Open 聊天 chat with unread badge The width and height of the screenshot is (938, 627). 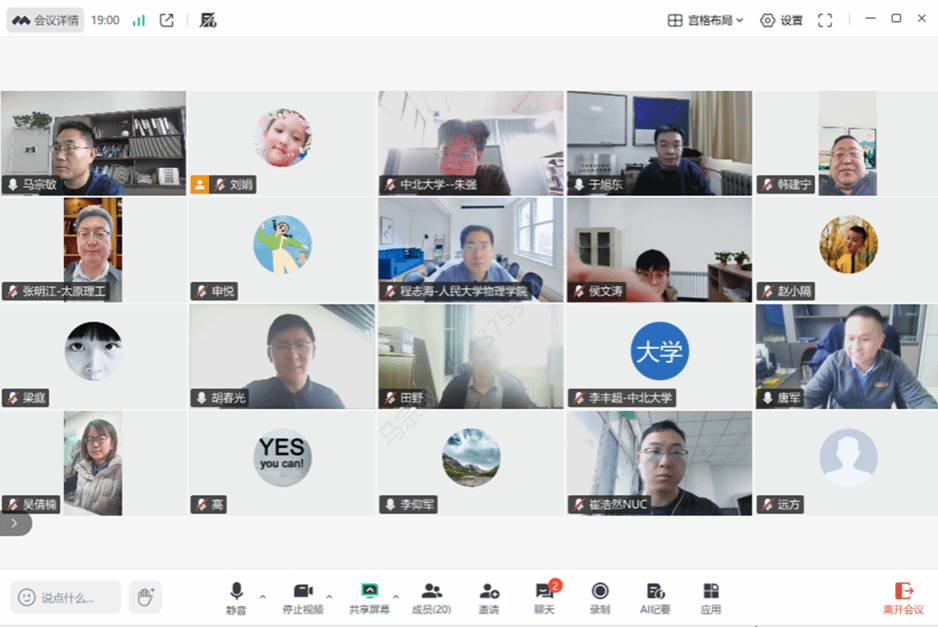(545, 597)
